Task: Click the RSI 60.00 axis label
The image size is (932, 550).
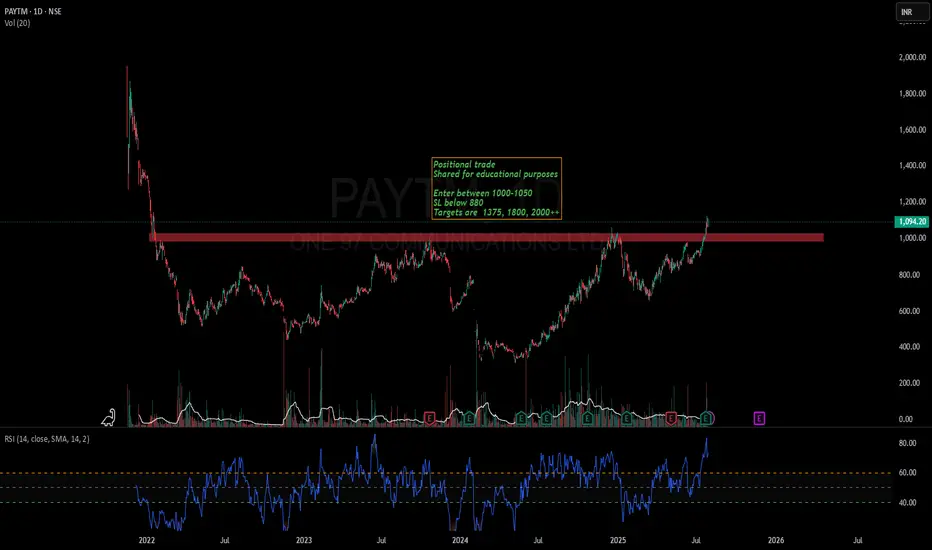Action: coord(907,473)
